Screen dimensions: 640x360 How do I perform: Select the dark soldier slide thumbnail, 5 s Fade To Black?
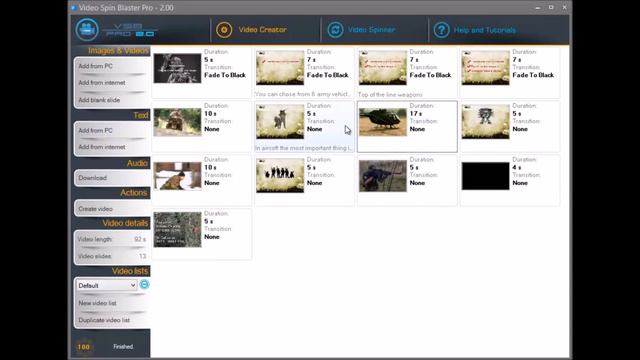[x=177, y=68]
